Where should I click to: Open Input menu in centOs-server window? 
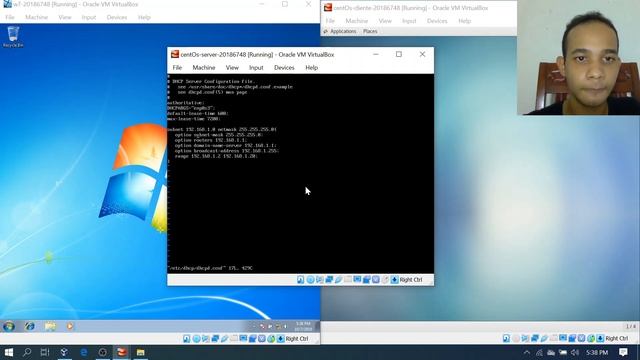coord(256,68)
